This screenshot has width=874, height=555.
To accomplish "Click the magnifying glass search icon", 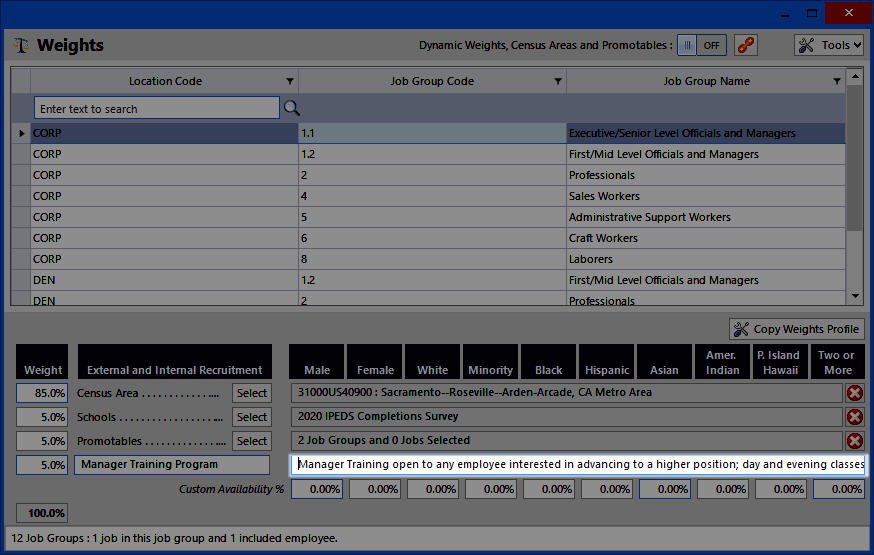I will [292, 108].
